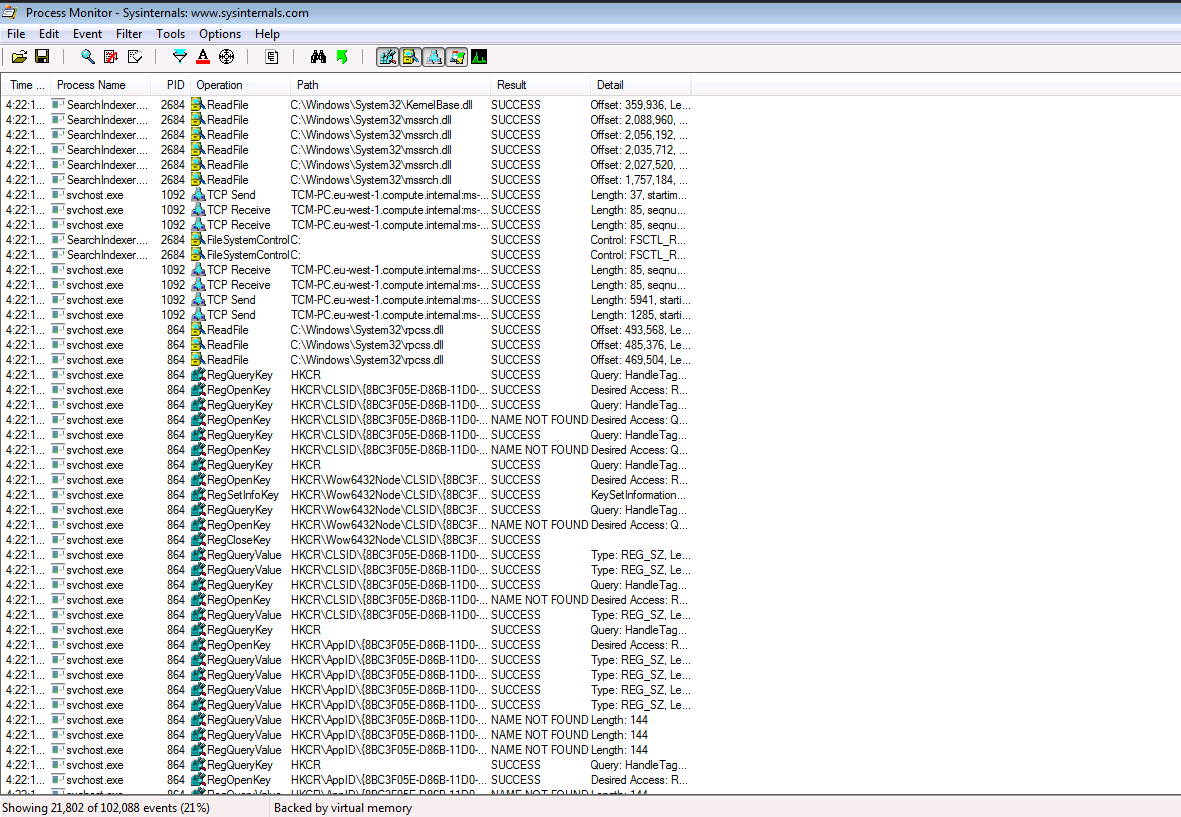Open Highlight settings with red A icon

203,57
